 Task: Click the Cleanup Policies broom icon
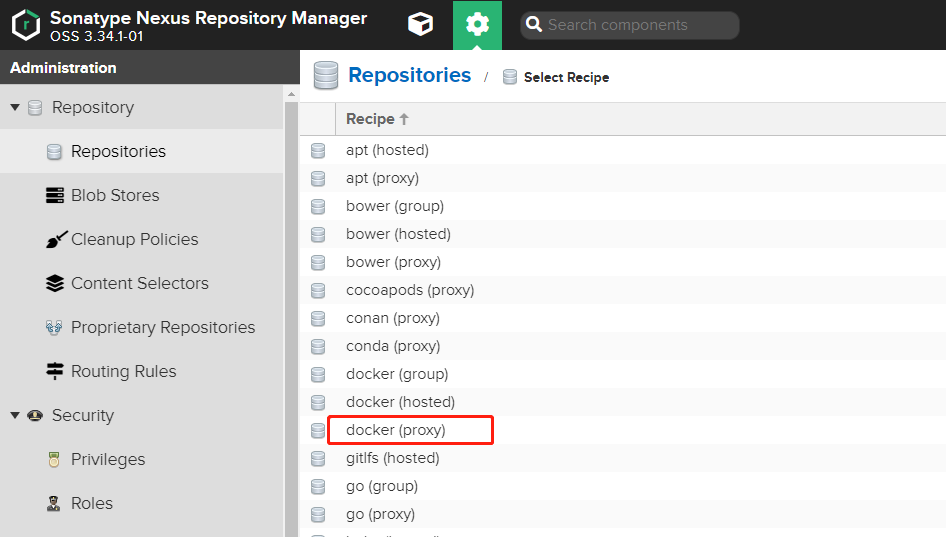(55, 240)
